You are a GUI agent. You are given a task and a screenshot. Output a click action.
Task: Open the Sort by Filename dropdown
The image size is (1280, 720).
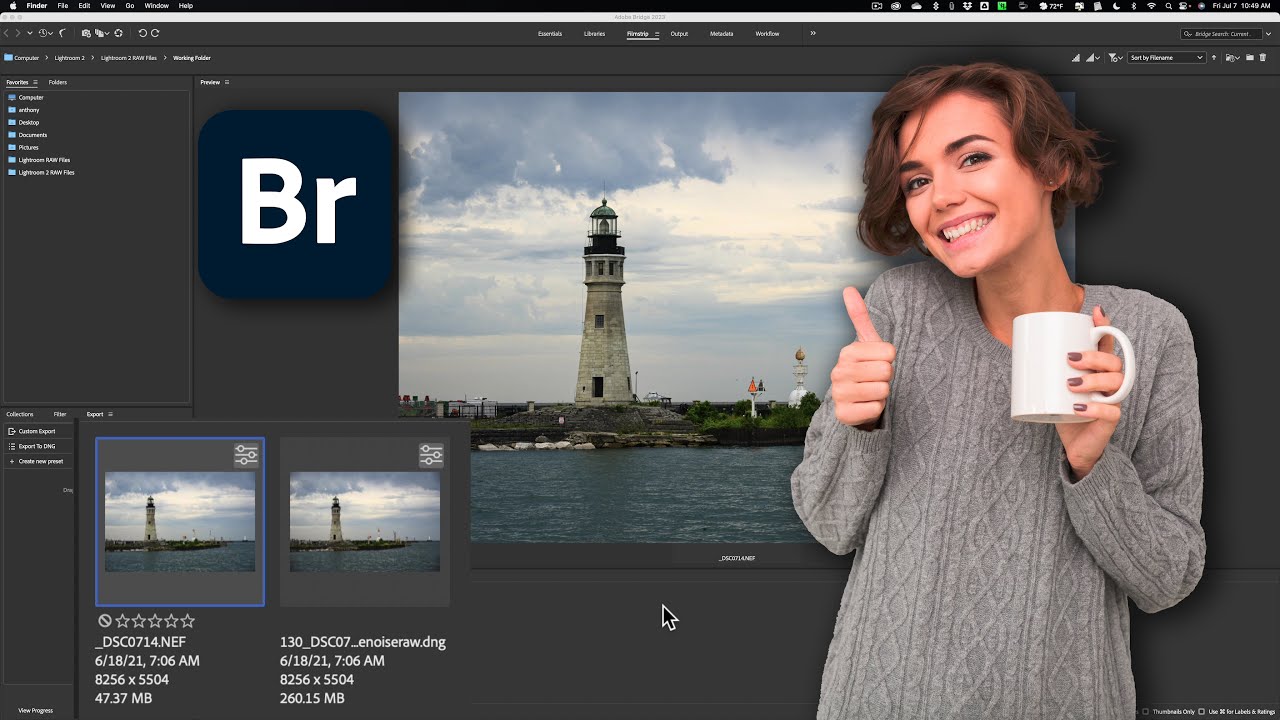pos(1166,58)
